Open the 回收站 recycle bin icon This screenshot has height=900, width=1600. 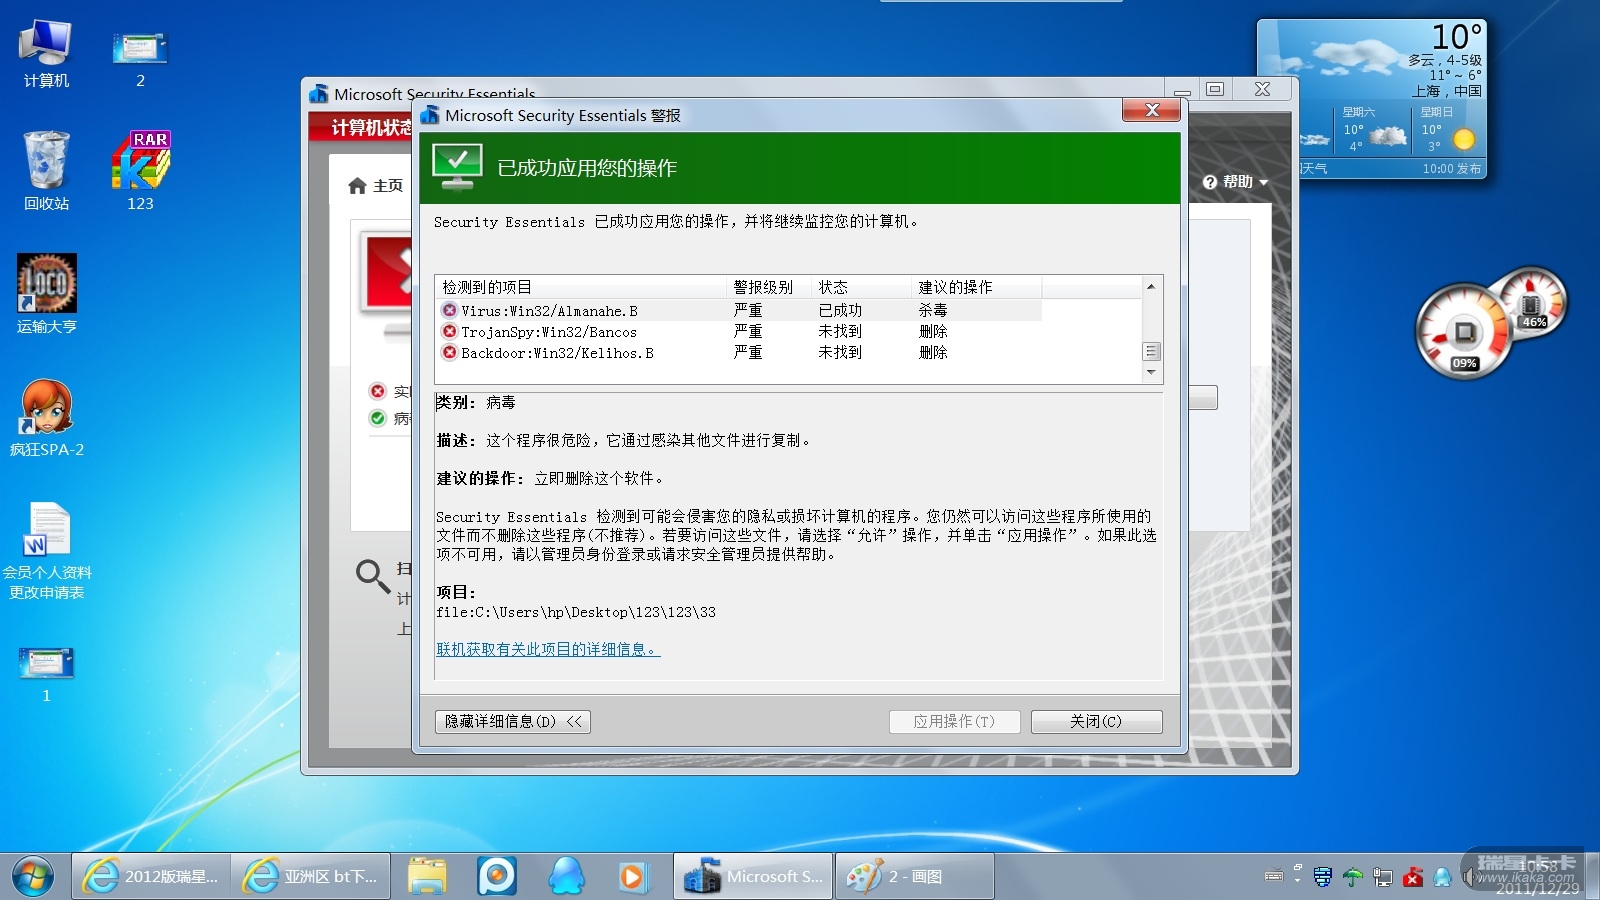pos(46,171)
